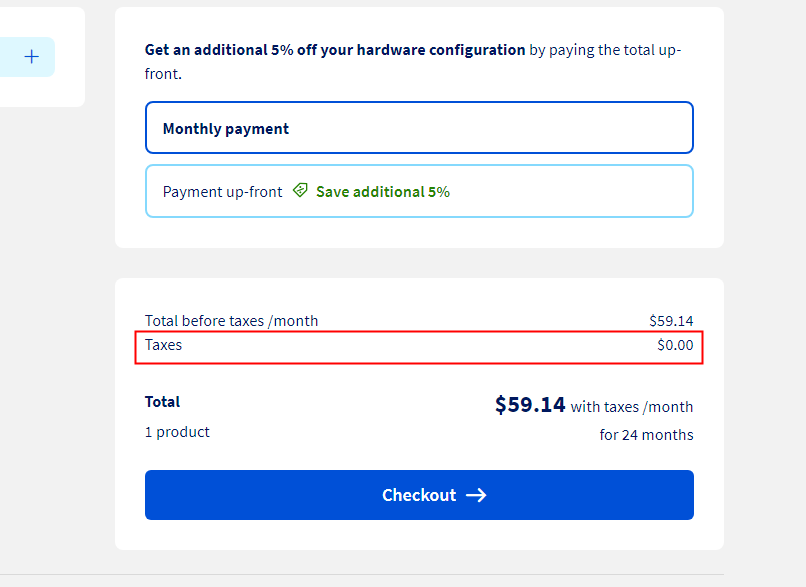The height and width of the screenshot is (587, 806).
Task: Click the plus icon button on the left
Action: pyautogui.click(x=31, y=57)
